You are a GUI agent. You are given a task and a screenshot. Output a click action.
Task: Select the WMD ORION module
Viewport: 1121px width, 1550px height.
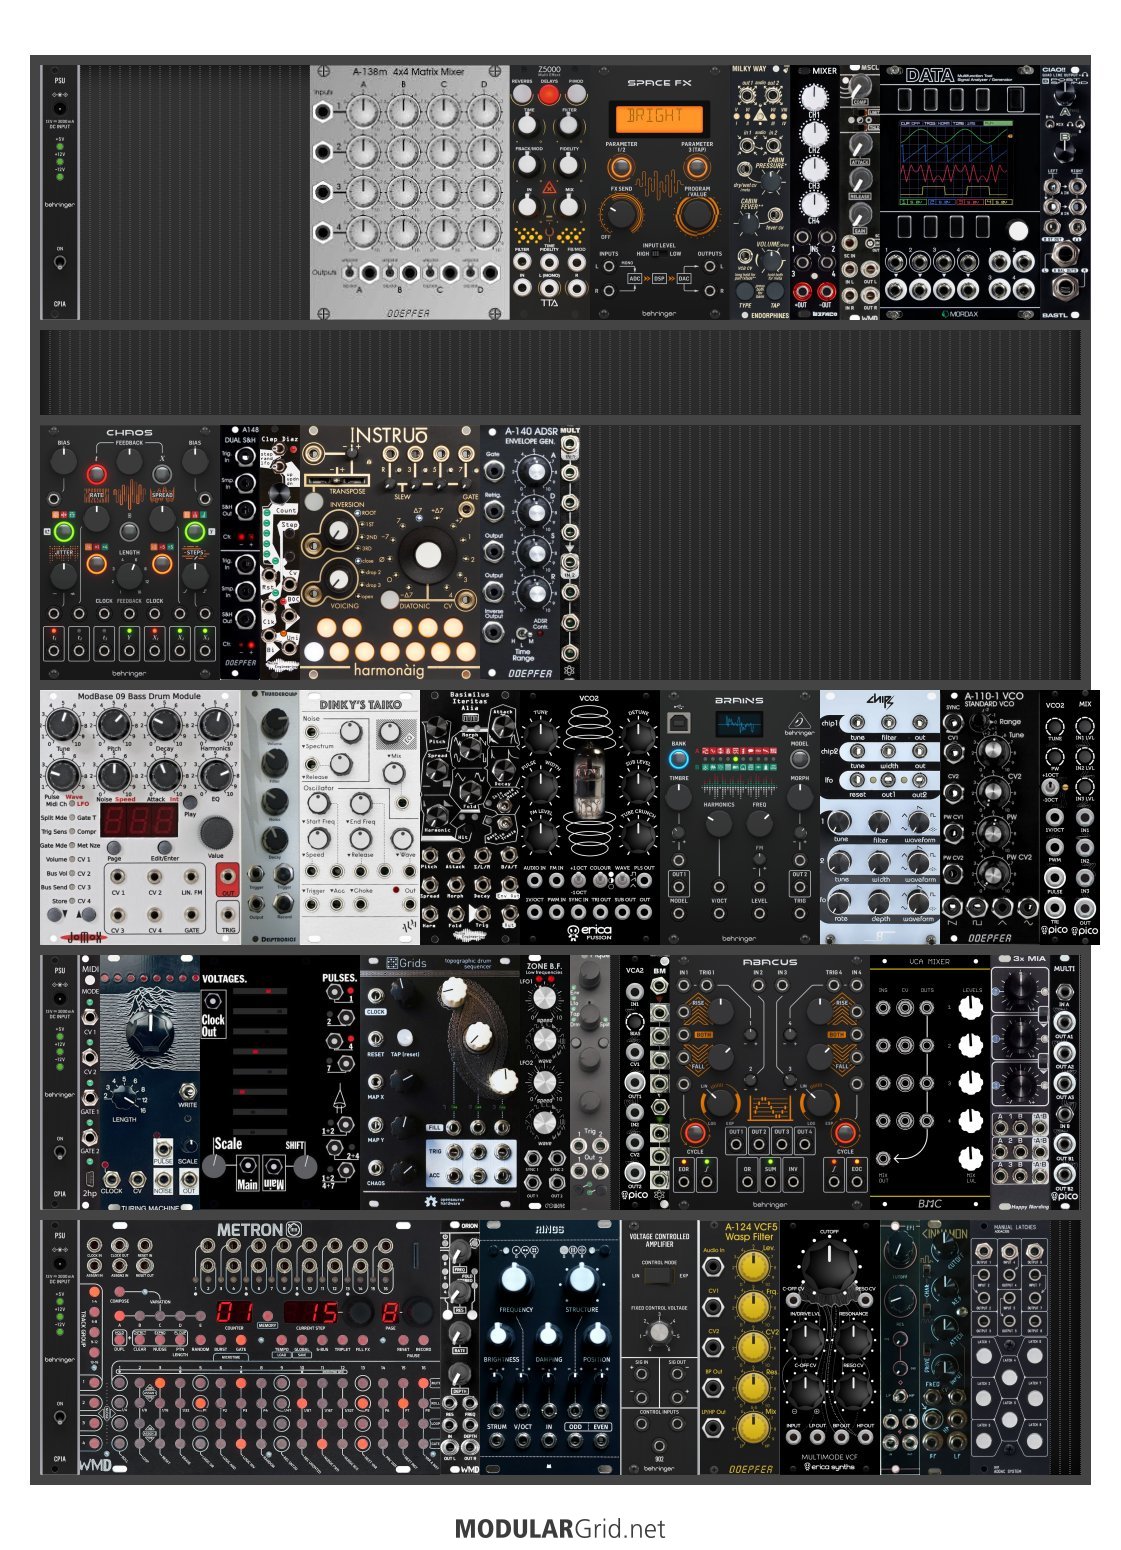(x=460, y=1347)
